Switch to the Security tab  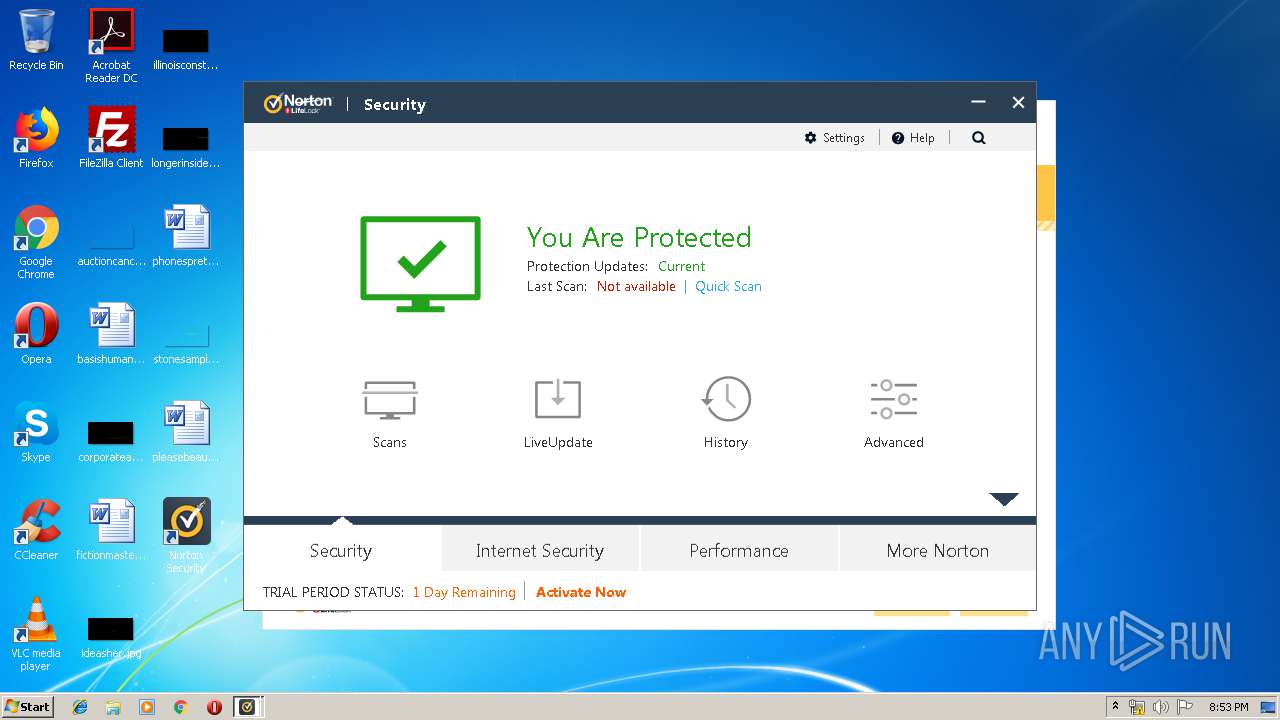click(341, 550)
